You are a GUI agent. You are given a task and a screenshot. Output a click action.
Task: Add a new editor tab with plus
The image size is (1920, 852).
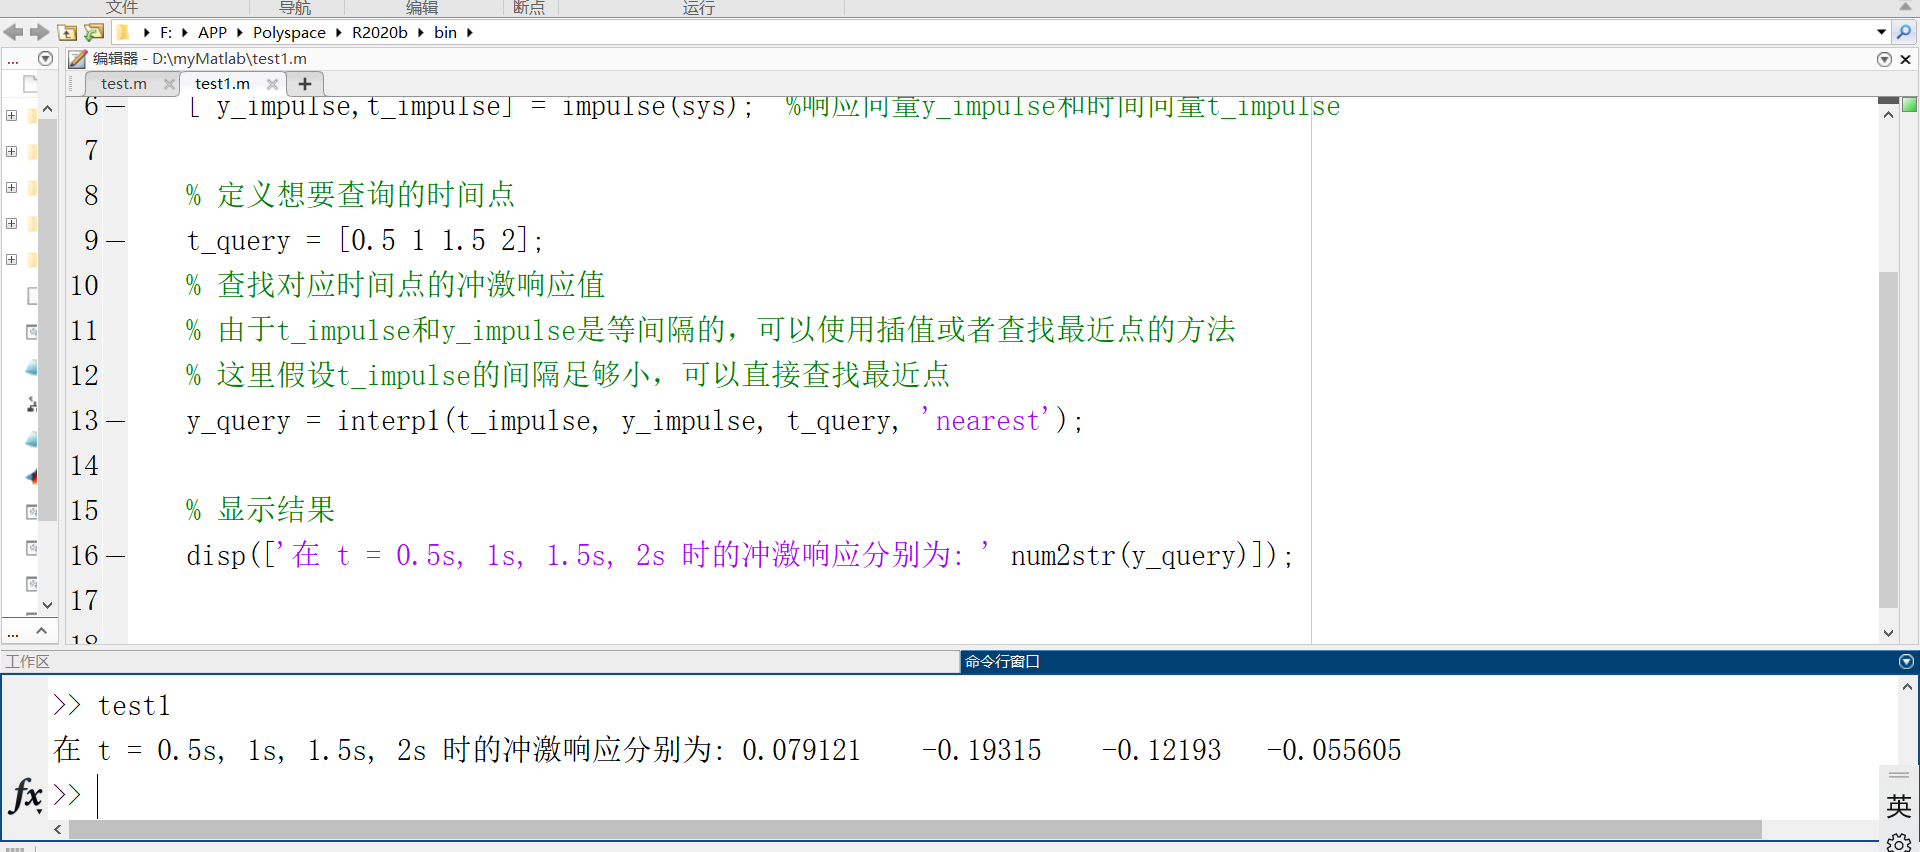[x=305, y=84]
